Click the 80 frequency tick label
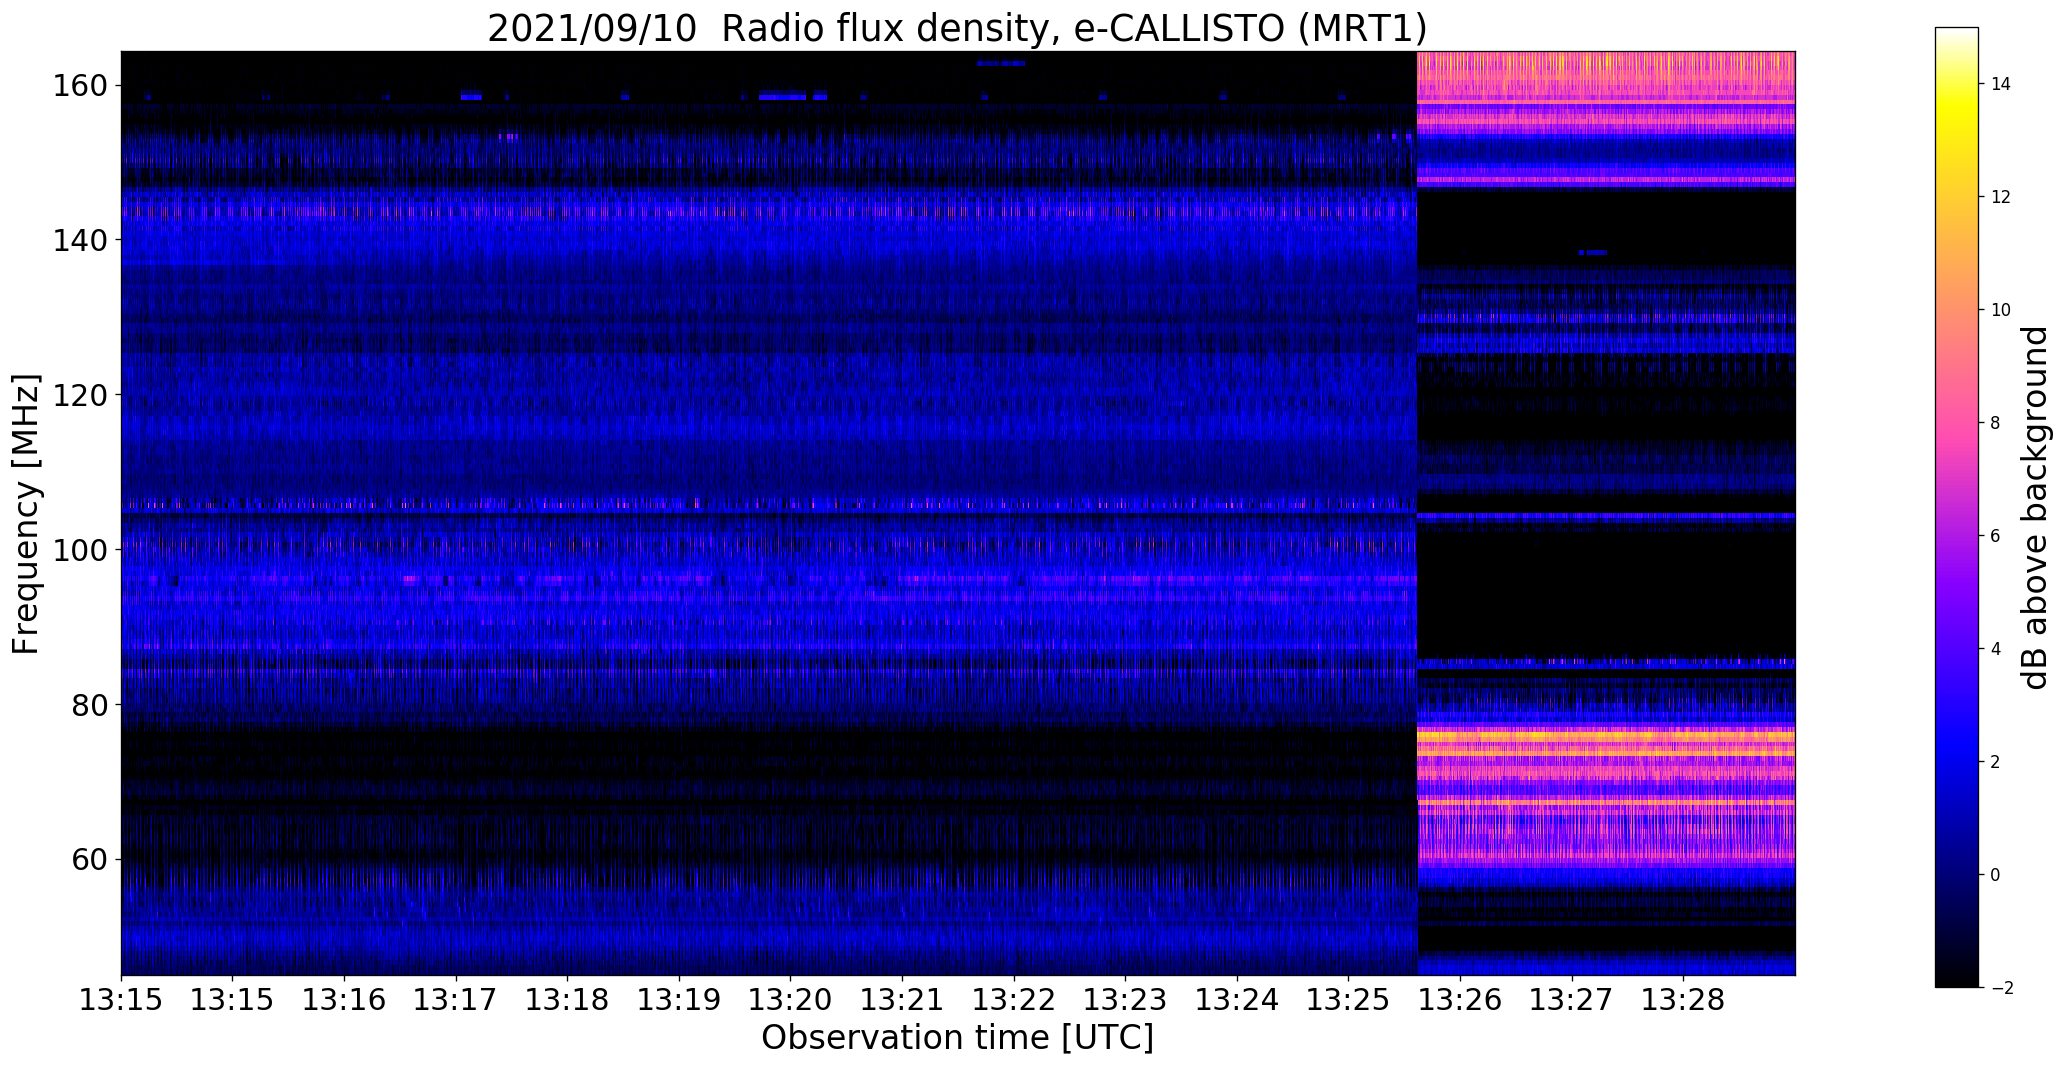 pos(91,705)
